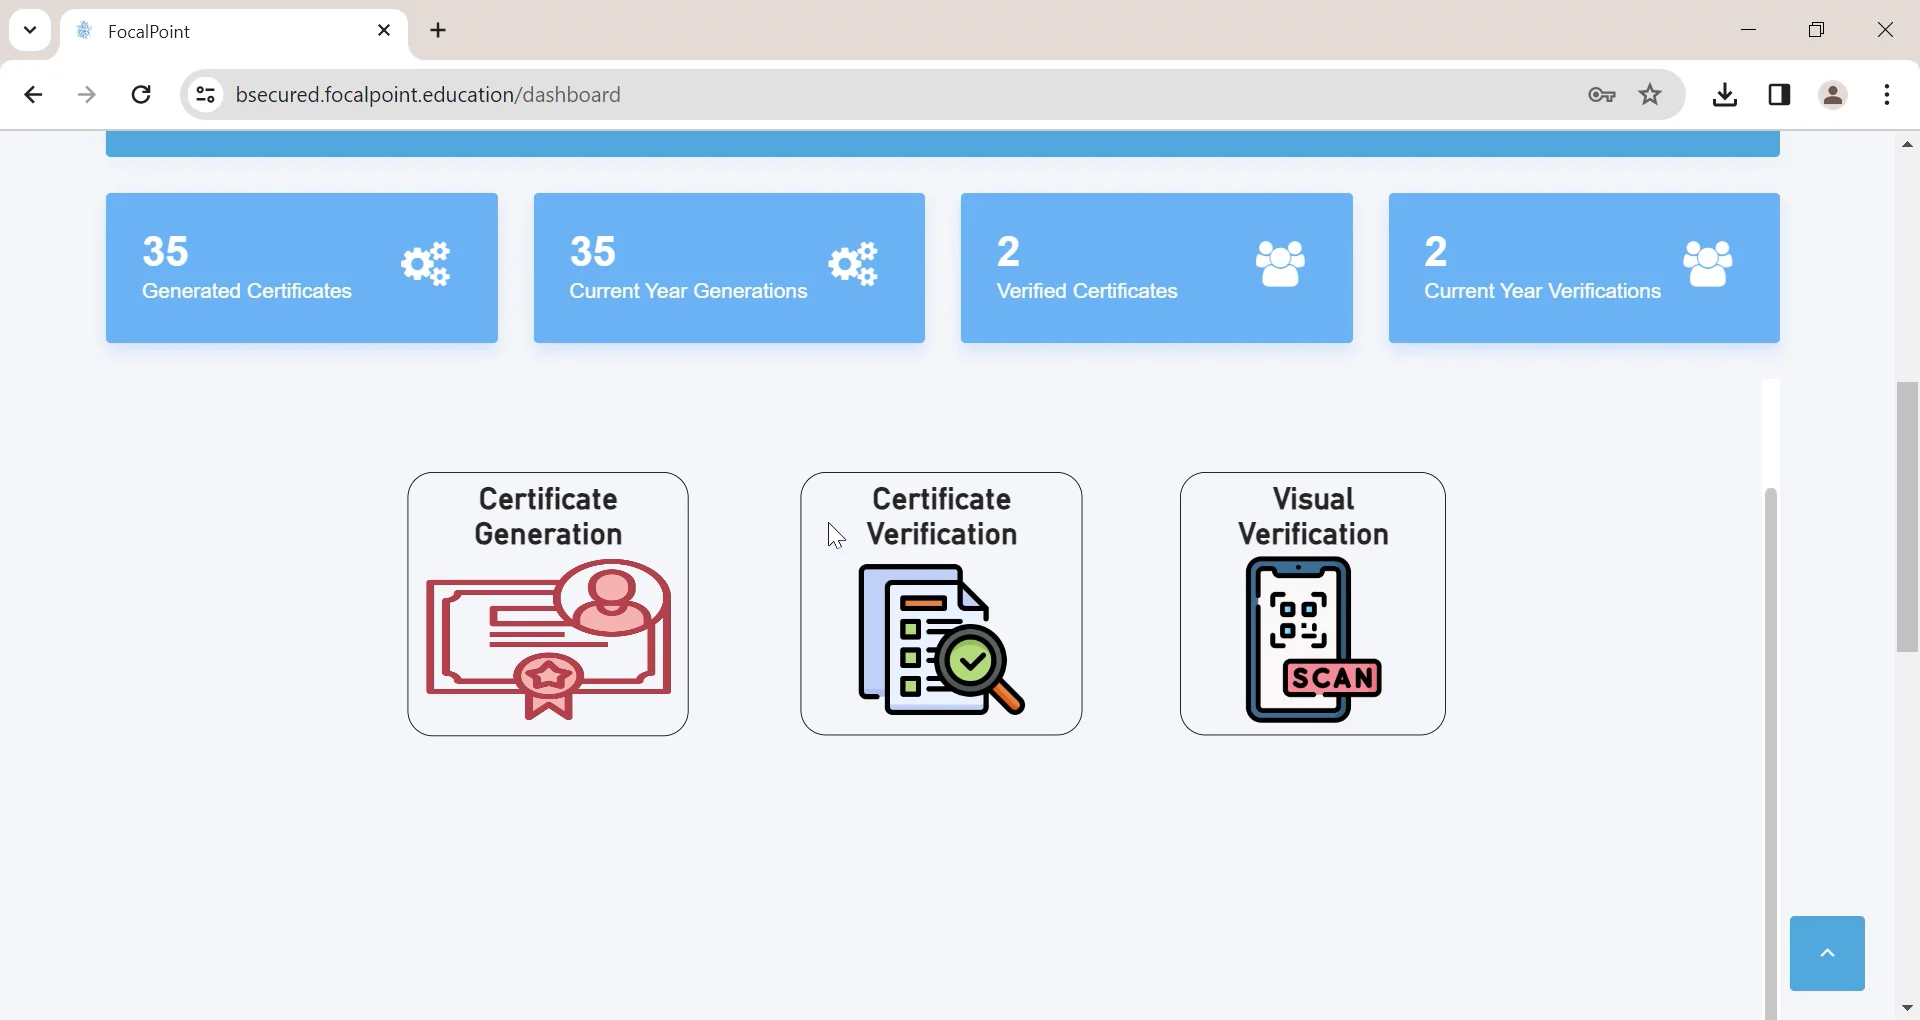Open site settings via the tune icon
This screenshot has height=1020, width=1920.
coord(205,94)
